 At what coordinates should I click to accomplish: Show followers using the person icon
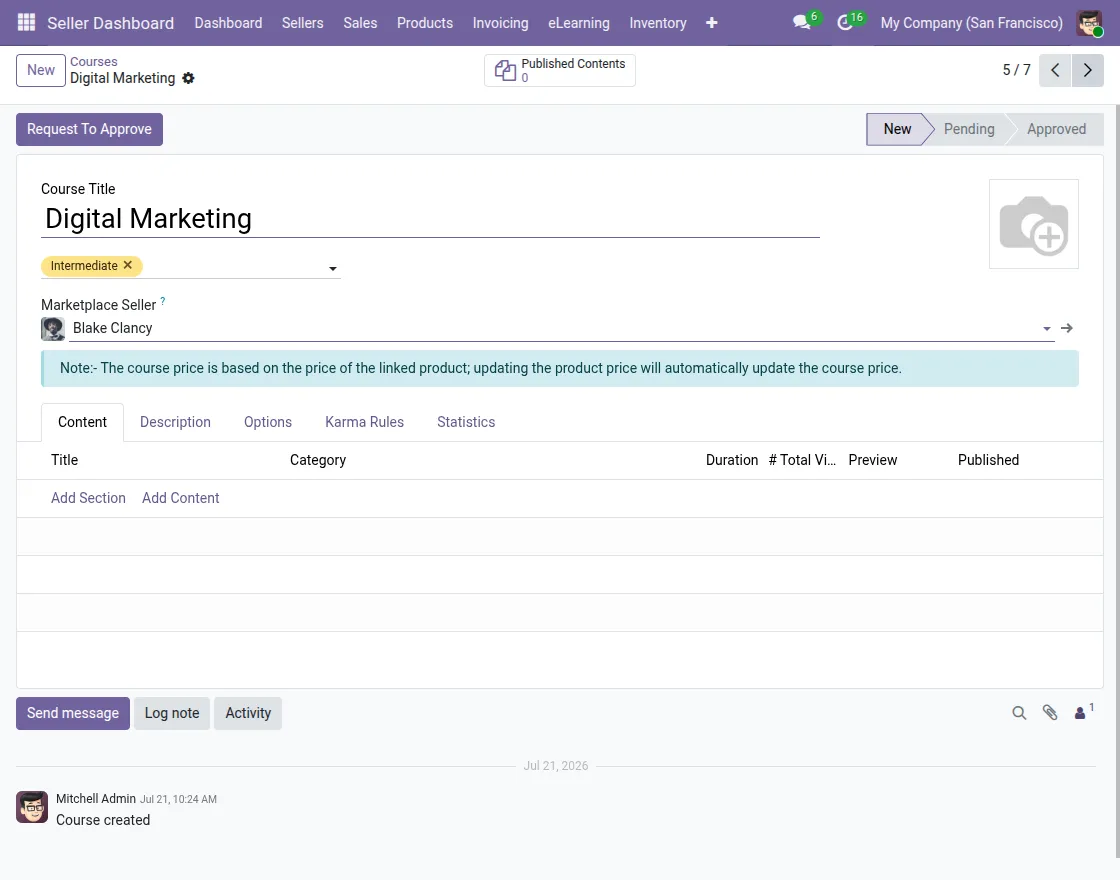(1083, 712)
